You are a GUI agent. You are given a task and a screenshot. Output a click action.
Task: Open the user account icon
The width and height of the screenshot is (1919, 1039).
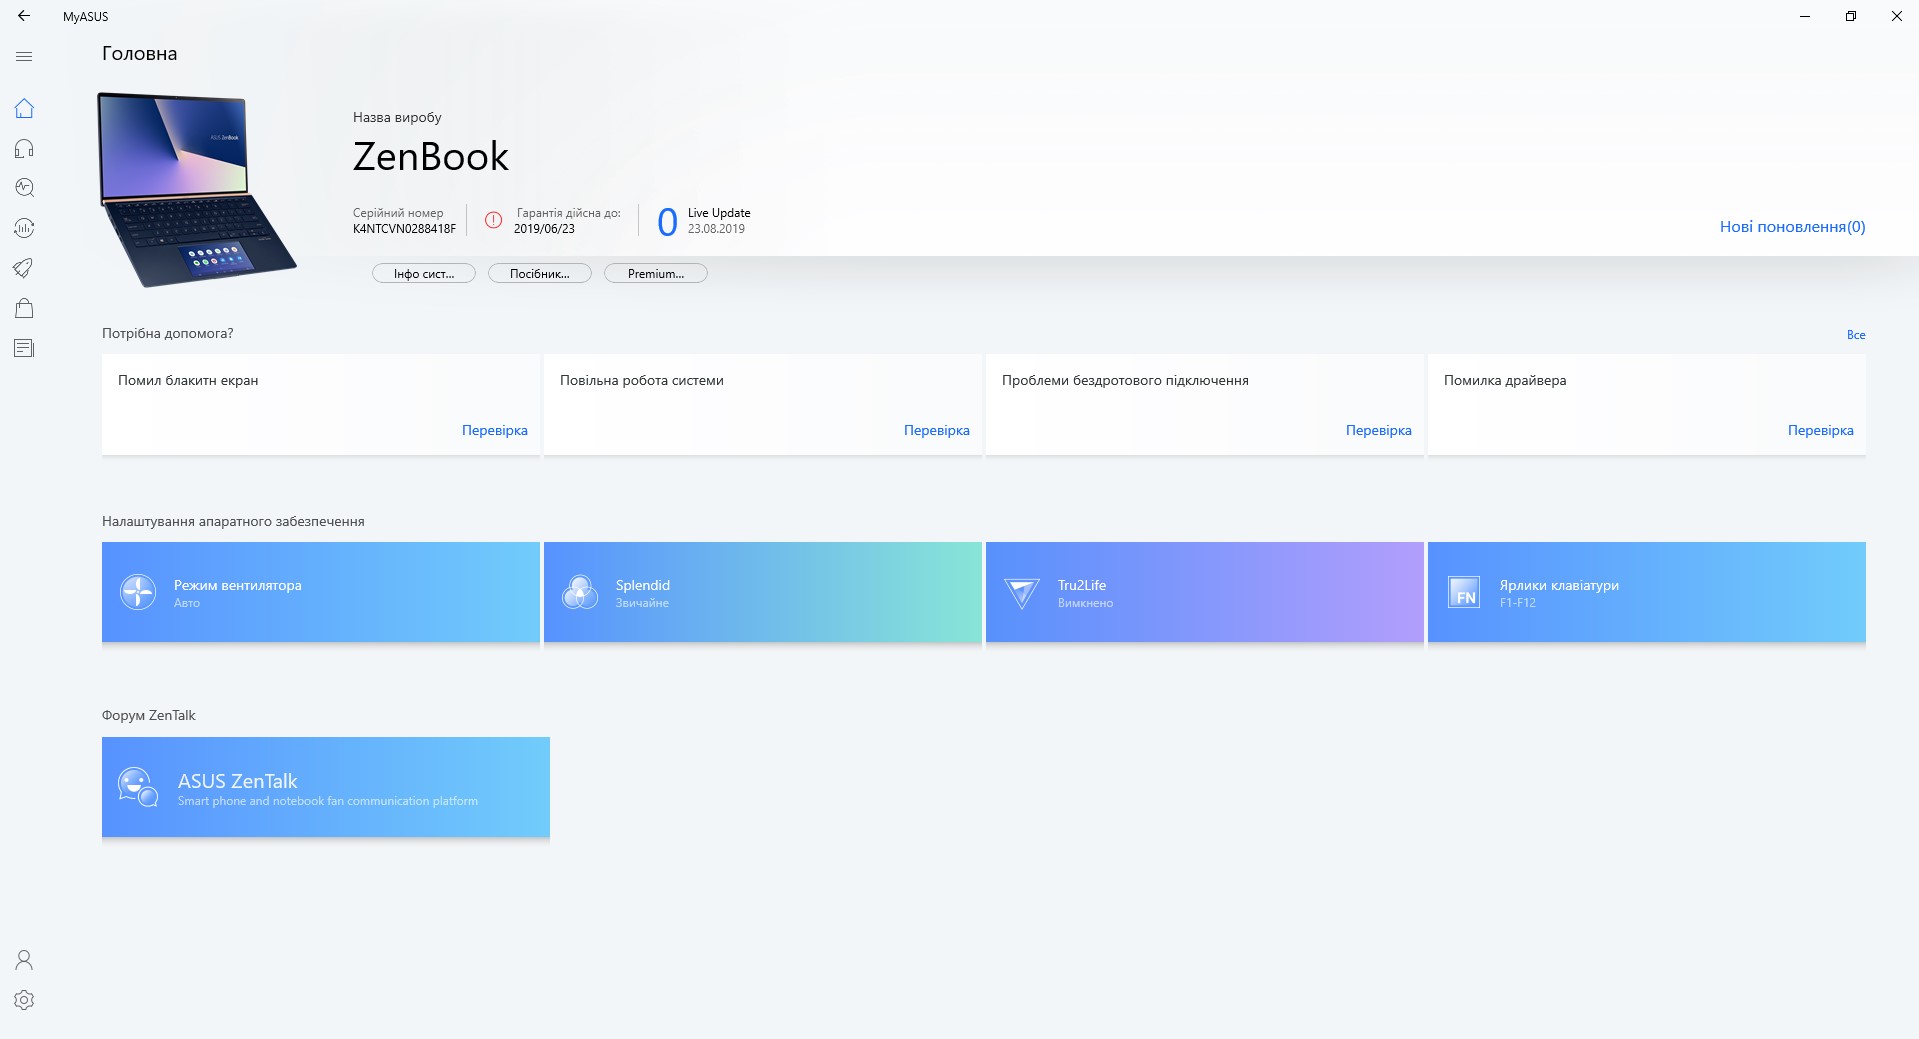pyautogui.click(x=24, y=960)
